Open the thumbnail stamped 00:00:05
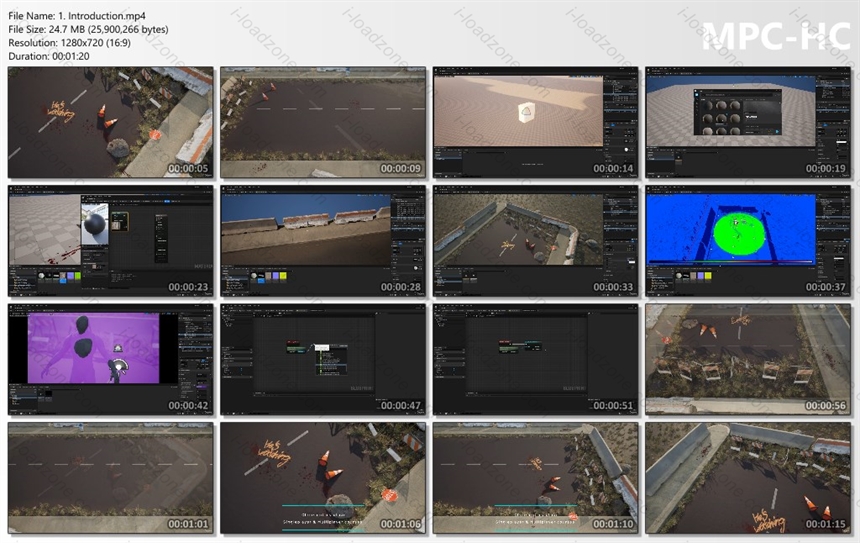 111,122
